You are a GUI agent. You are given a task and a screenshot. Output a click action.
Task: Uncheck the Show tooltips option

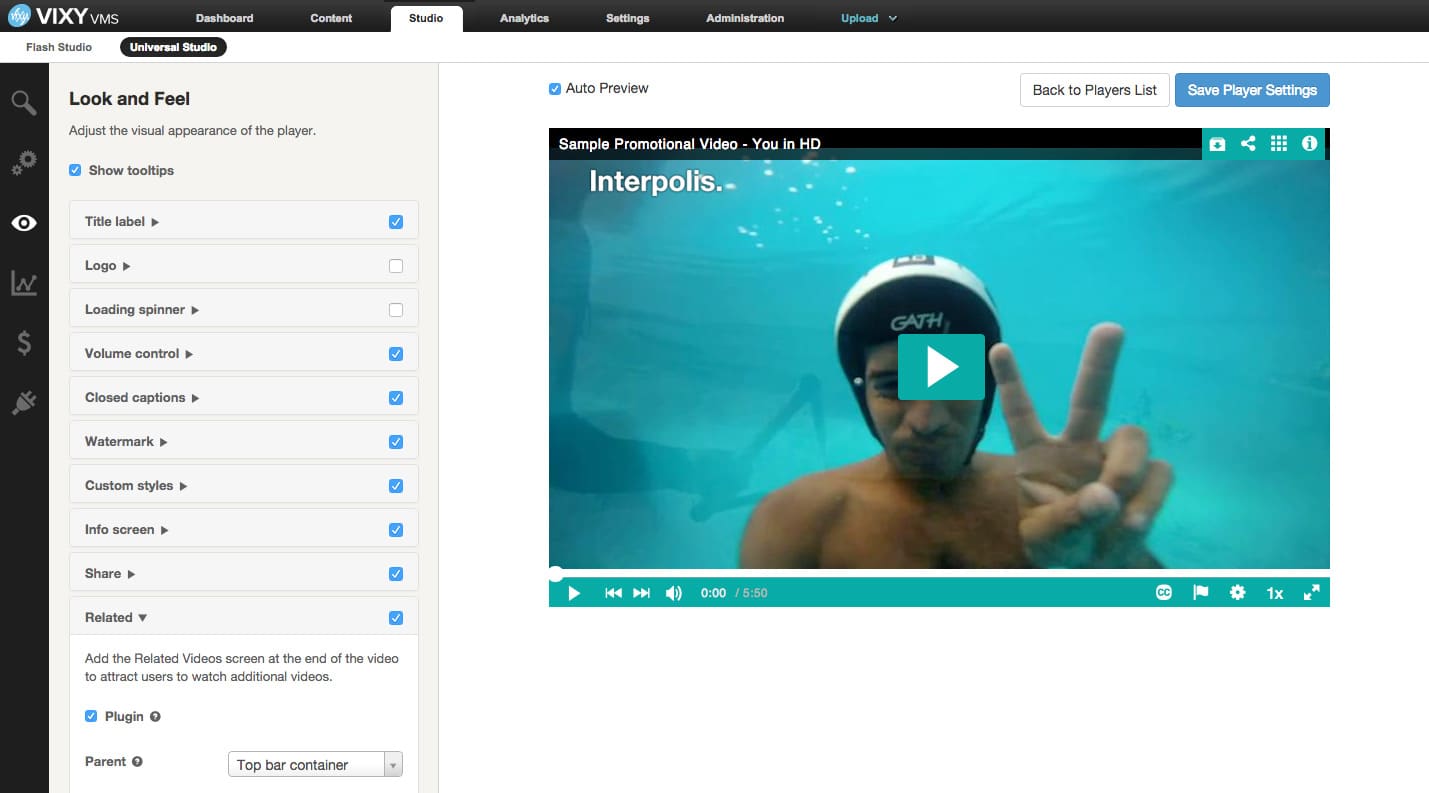coord(75,170)
